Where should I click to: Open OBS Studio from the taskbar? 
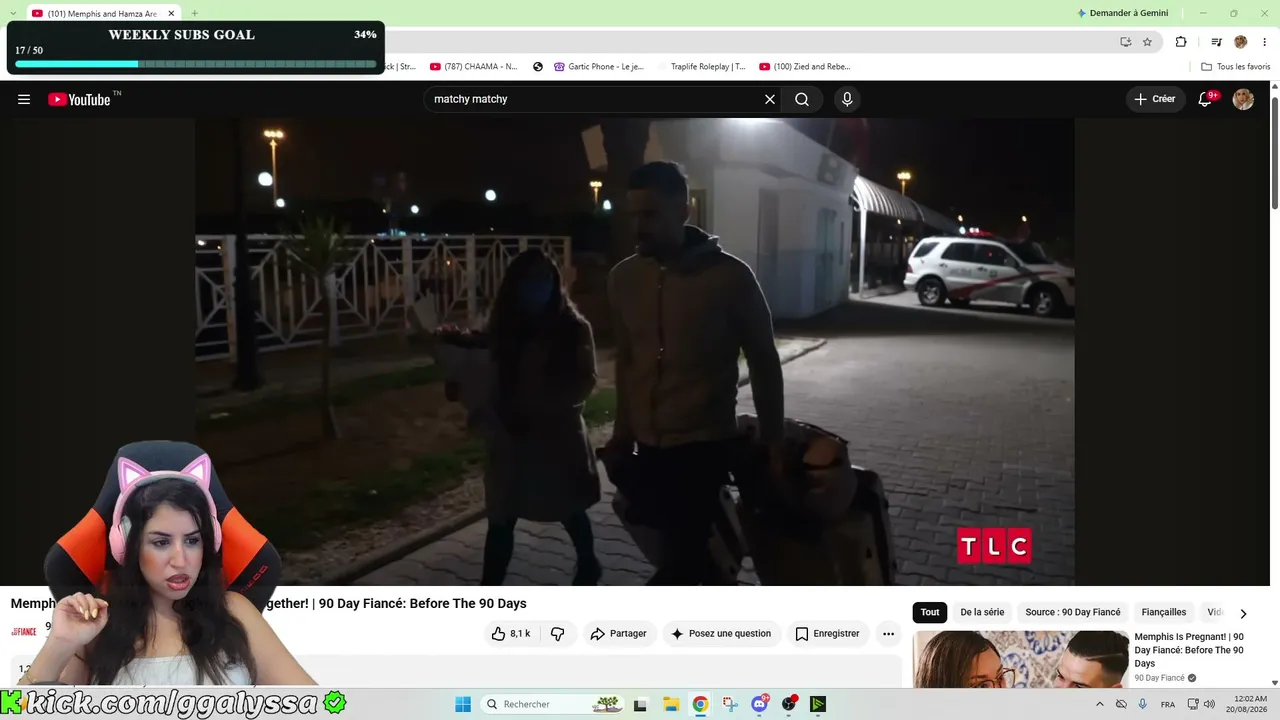pos(789,704)
